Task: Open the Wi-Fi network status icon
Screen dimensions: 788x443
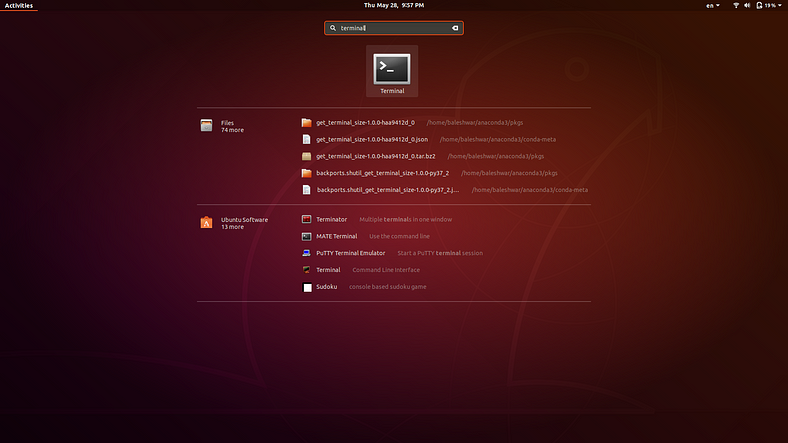Action: coord(736,6)
